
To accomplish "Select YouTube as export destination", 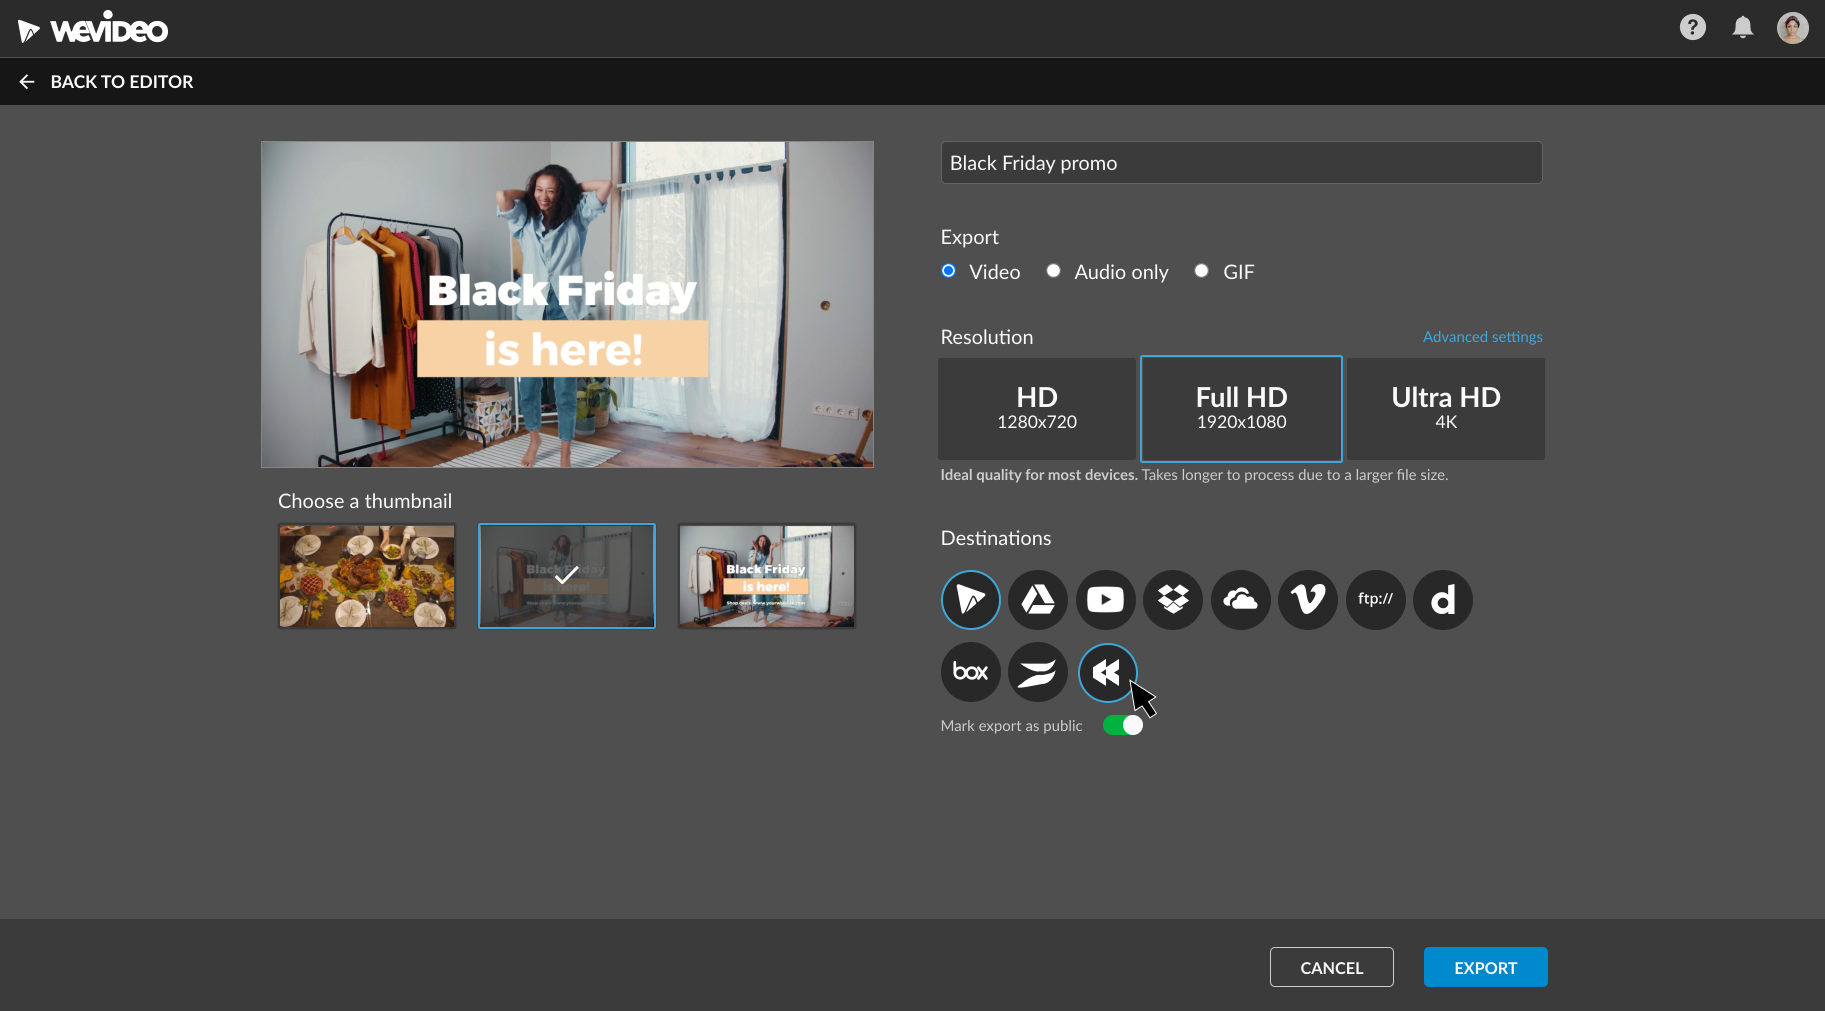I will (x=1105, y=599).
